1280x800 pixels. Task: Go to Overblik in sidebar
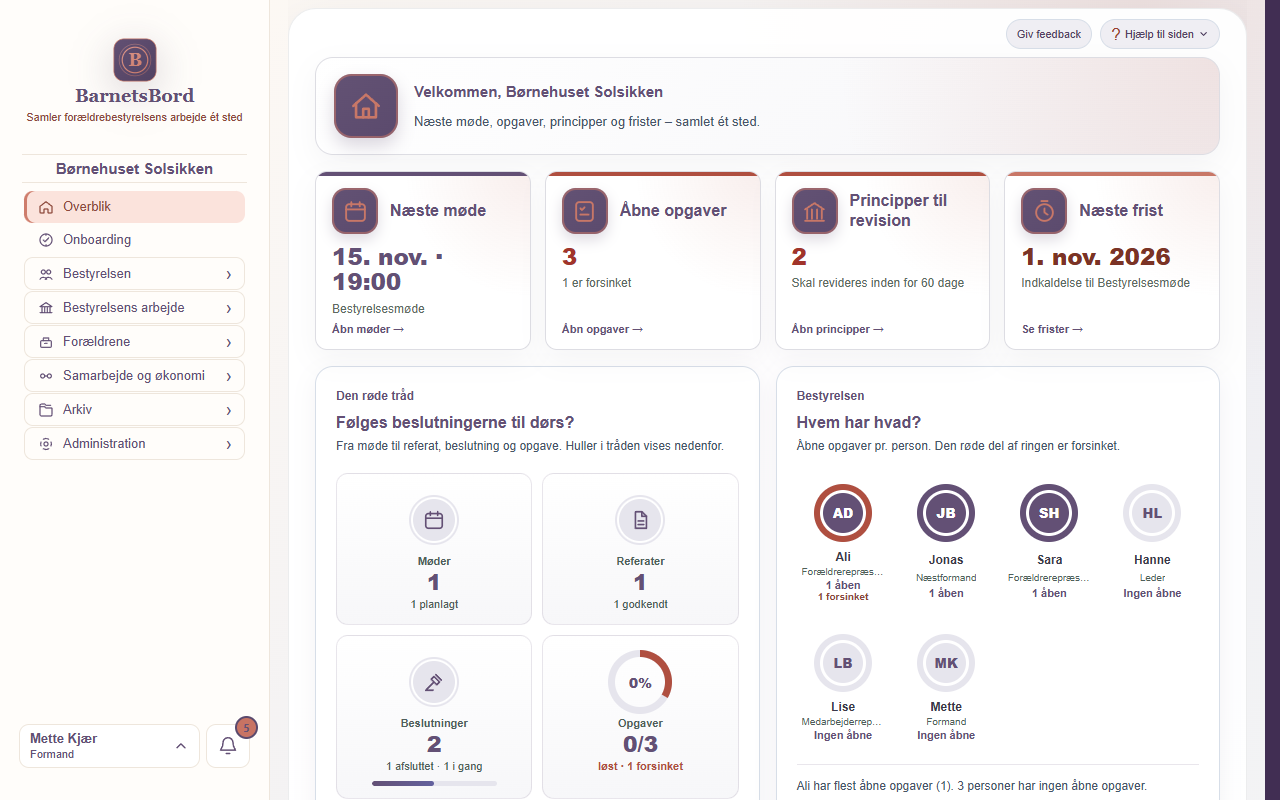[x=134, y=207]
